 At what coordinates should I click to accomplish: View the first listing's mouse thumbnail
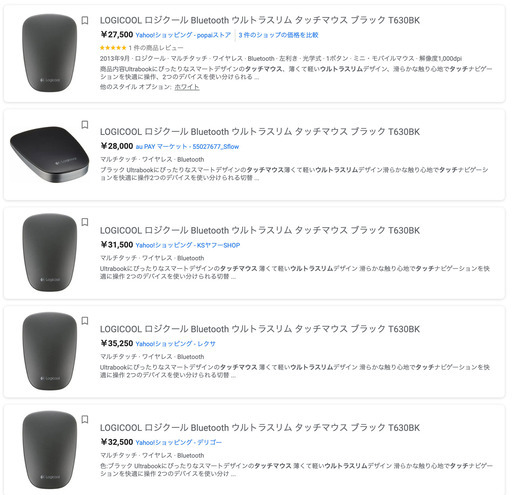(50, 53)
